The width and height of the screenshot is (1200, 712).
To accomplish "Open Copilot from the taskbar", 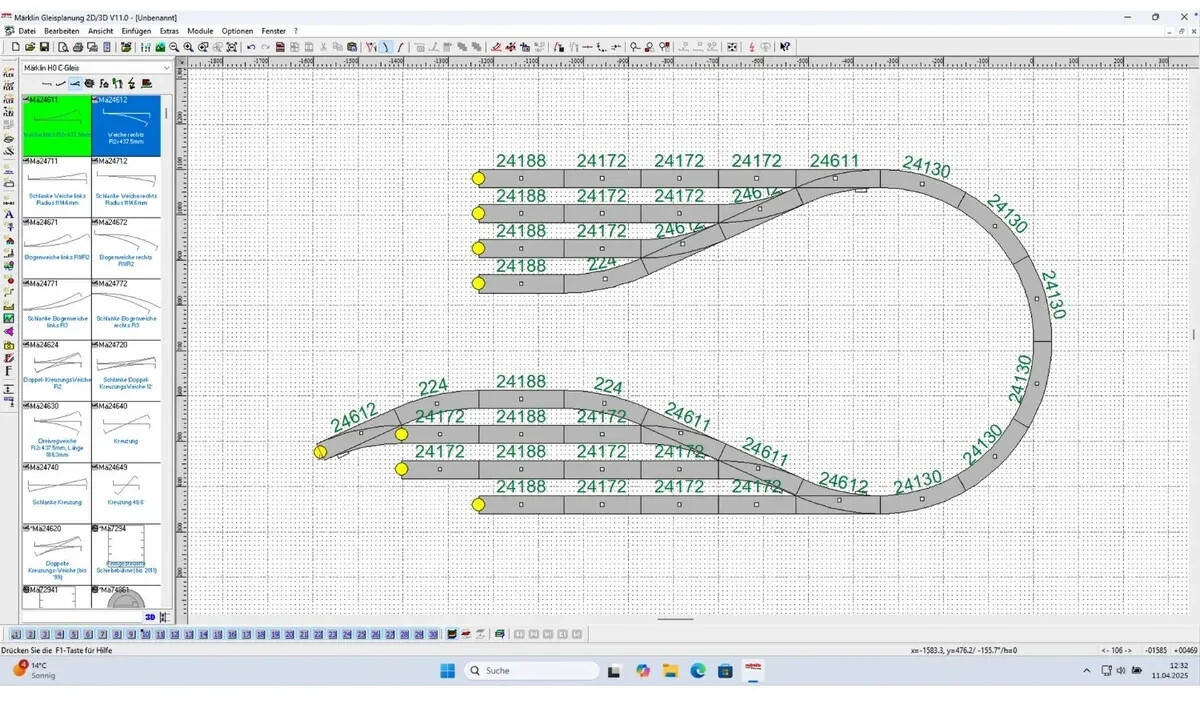I will pos(642,670).
